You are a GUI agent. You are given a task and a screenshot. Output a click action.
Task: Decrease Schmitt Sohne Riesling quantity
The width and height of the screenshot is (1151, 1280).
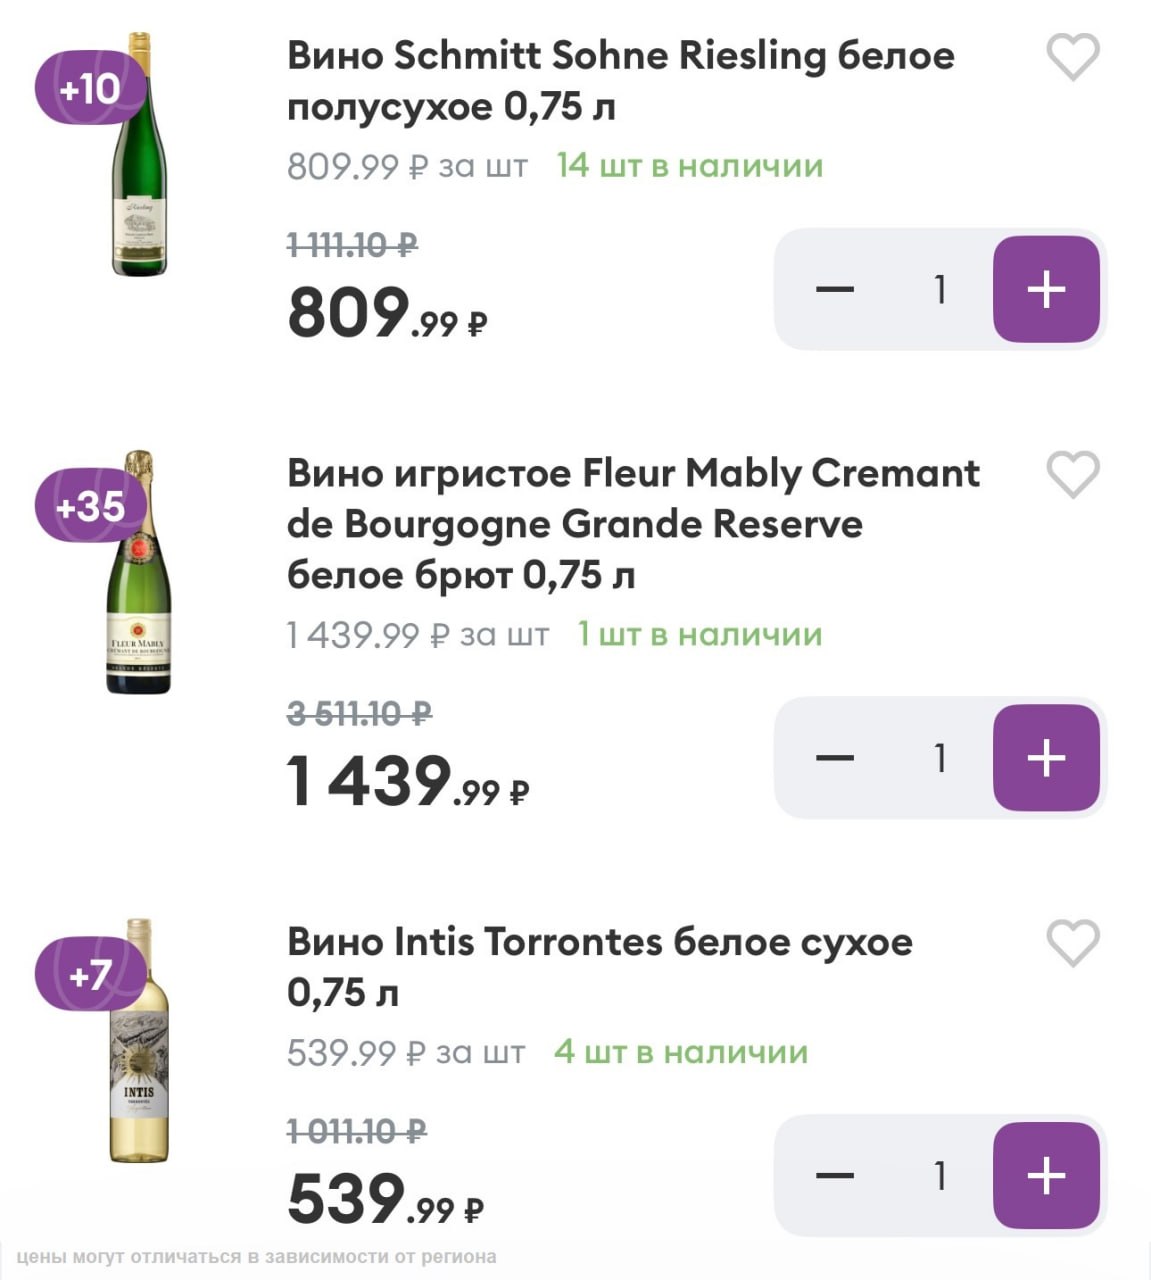835,290
